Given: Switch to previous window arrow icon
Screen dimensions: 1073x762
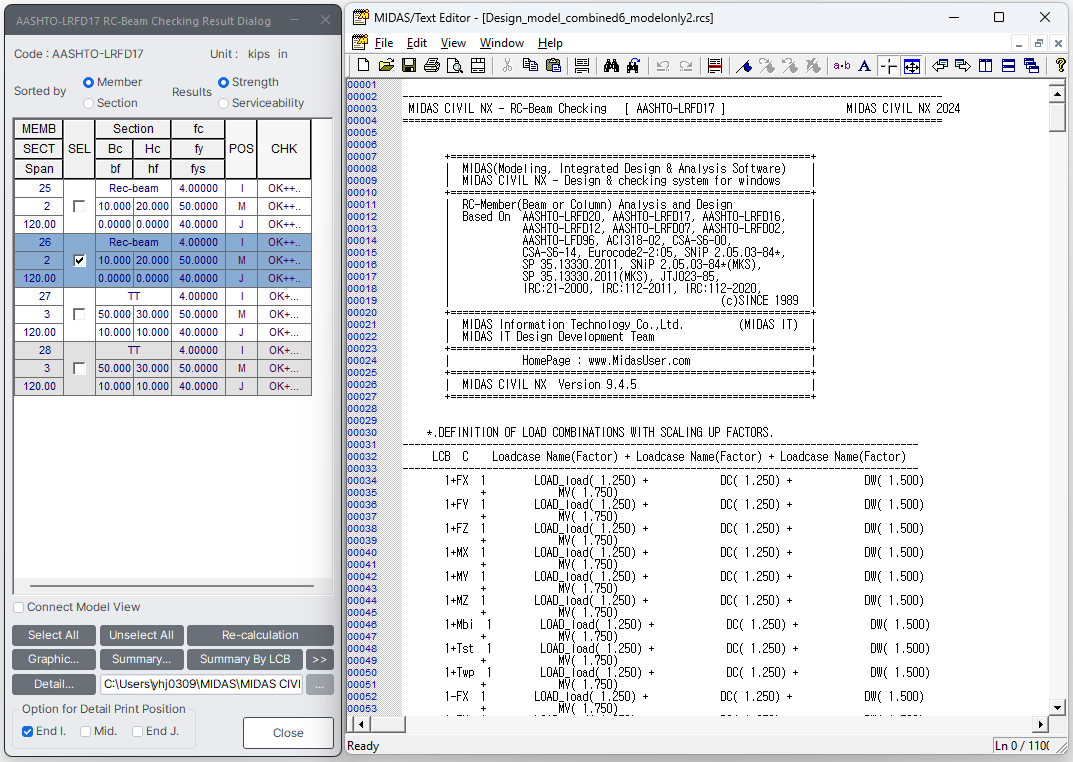Looking at the screenshot, I should pos(940,66).
